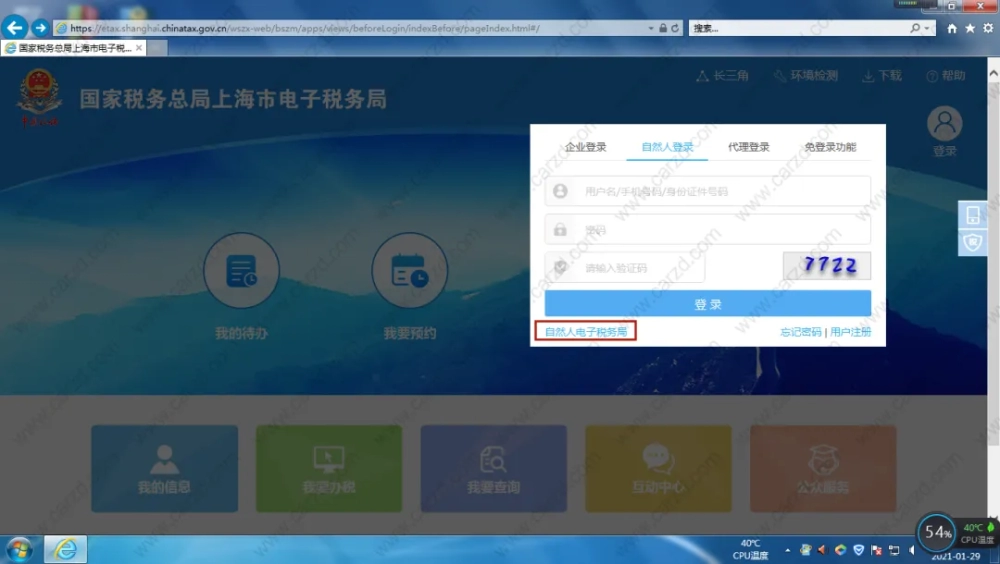Open the 公众服务 orange tile
Viewport: 1000px width, 564px height.
[x=823, y=469]
